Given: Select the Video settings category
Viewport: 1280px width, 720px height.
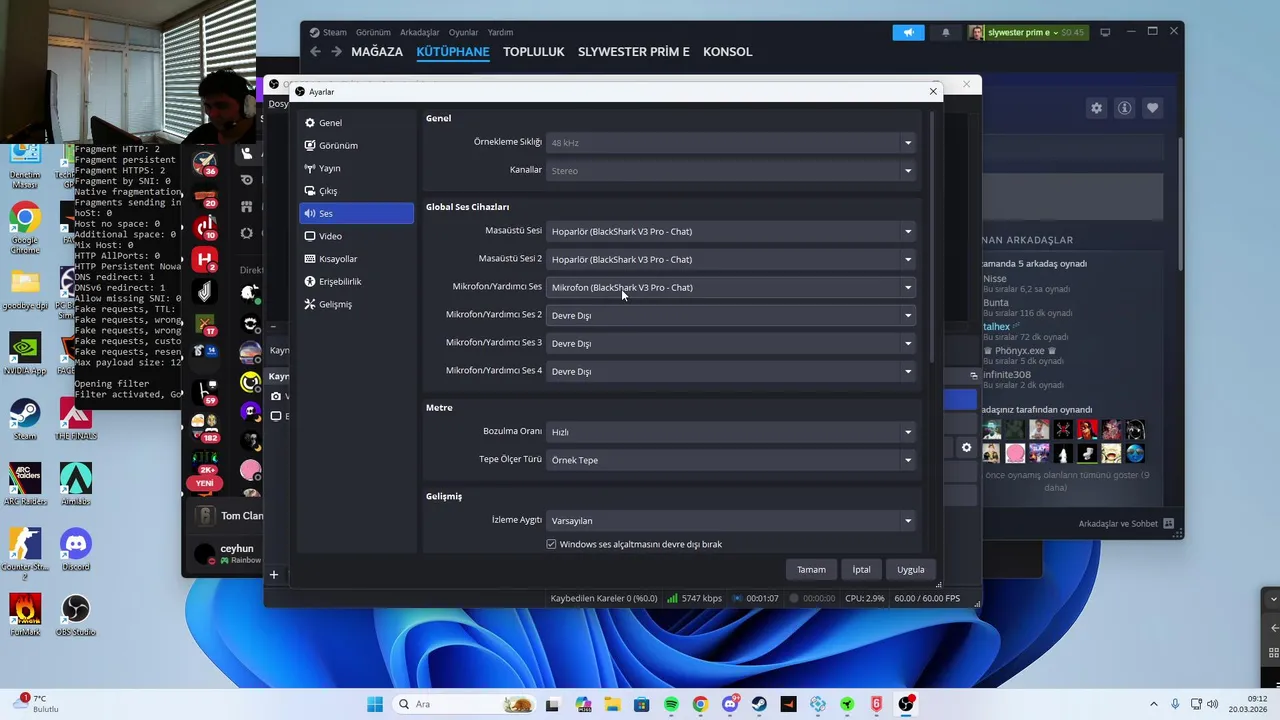Looking at the screenshot, I should click(356, 236).
